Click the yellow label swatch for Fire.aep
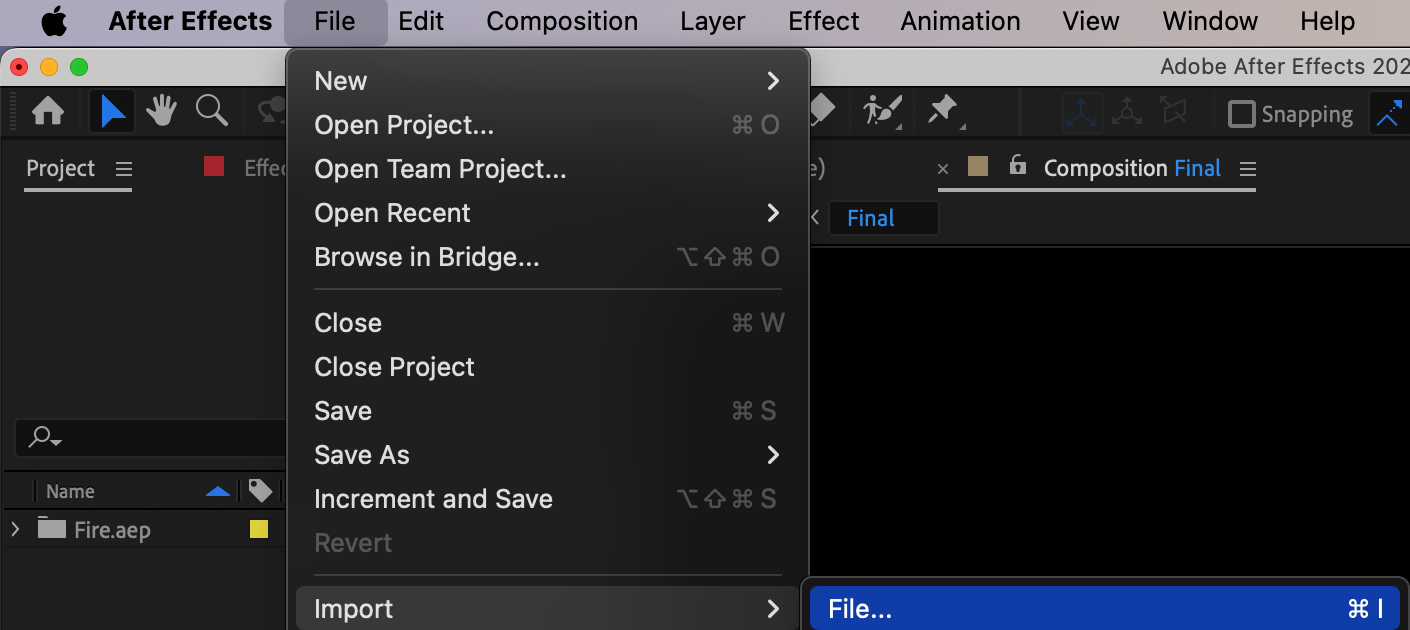 click(x=259, y=529)
